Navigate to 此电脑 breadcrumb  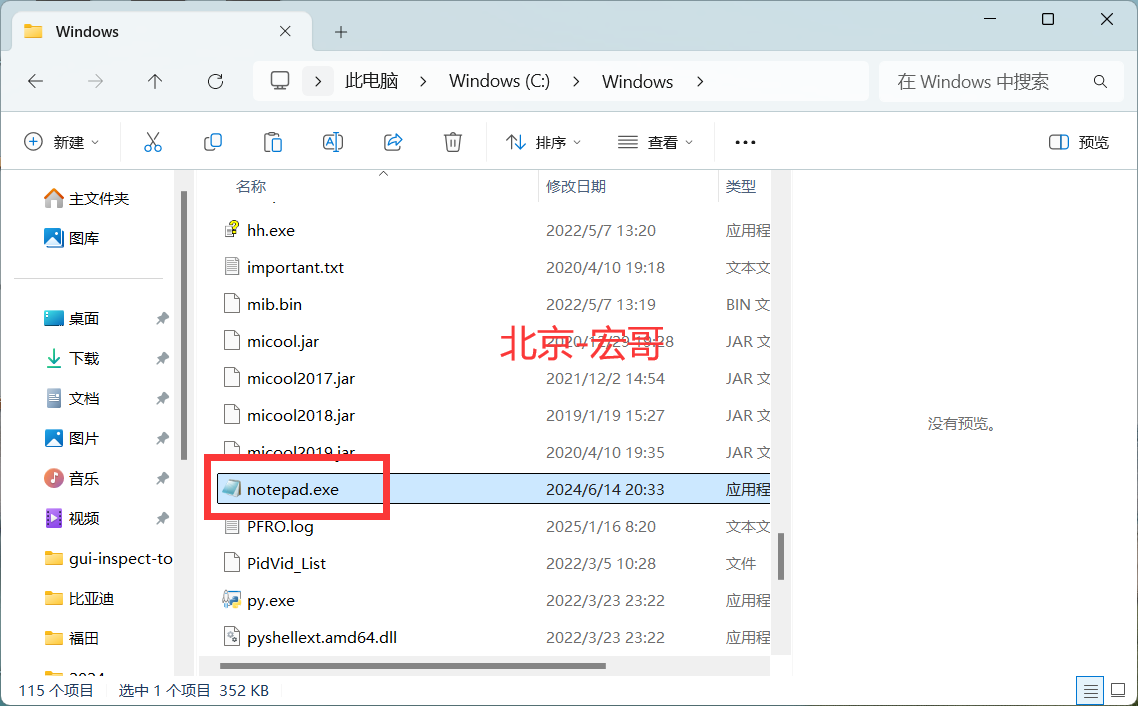coord(372,81)
